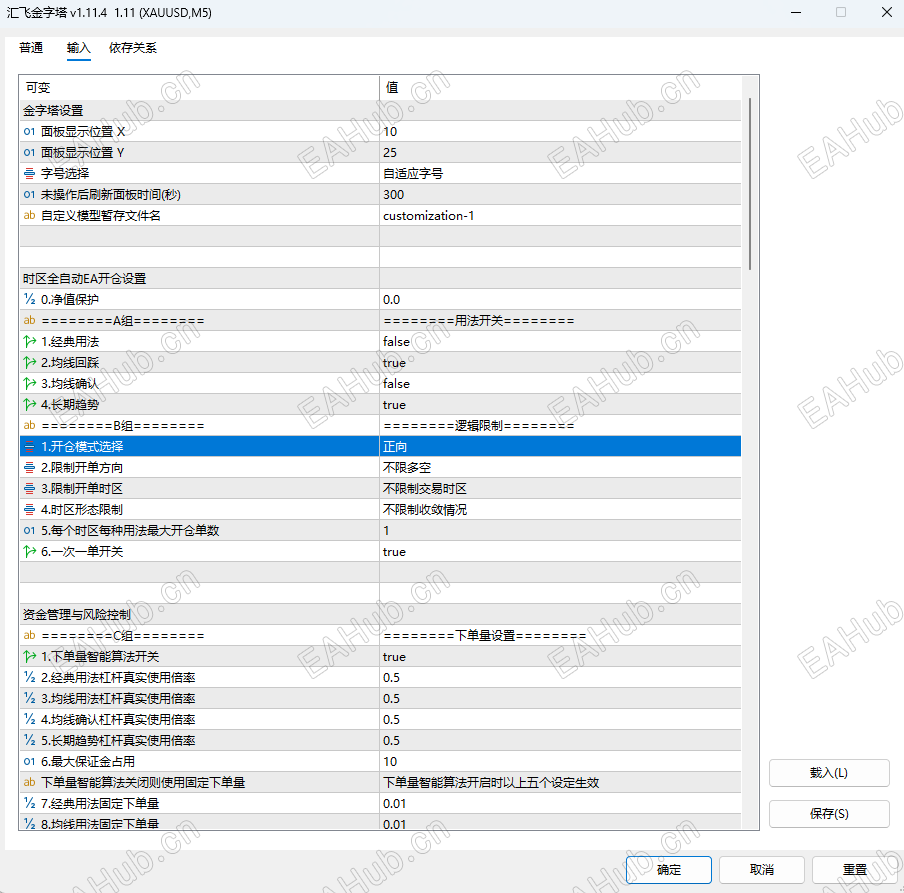Click enum icon beside 字号选择
This screenshot has width=904, height=893.
coord(29,174)
